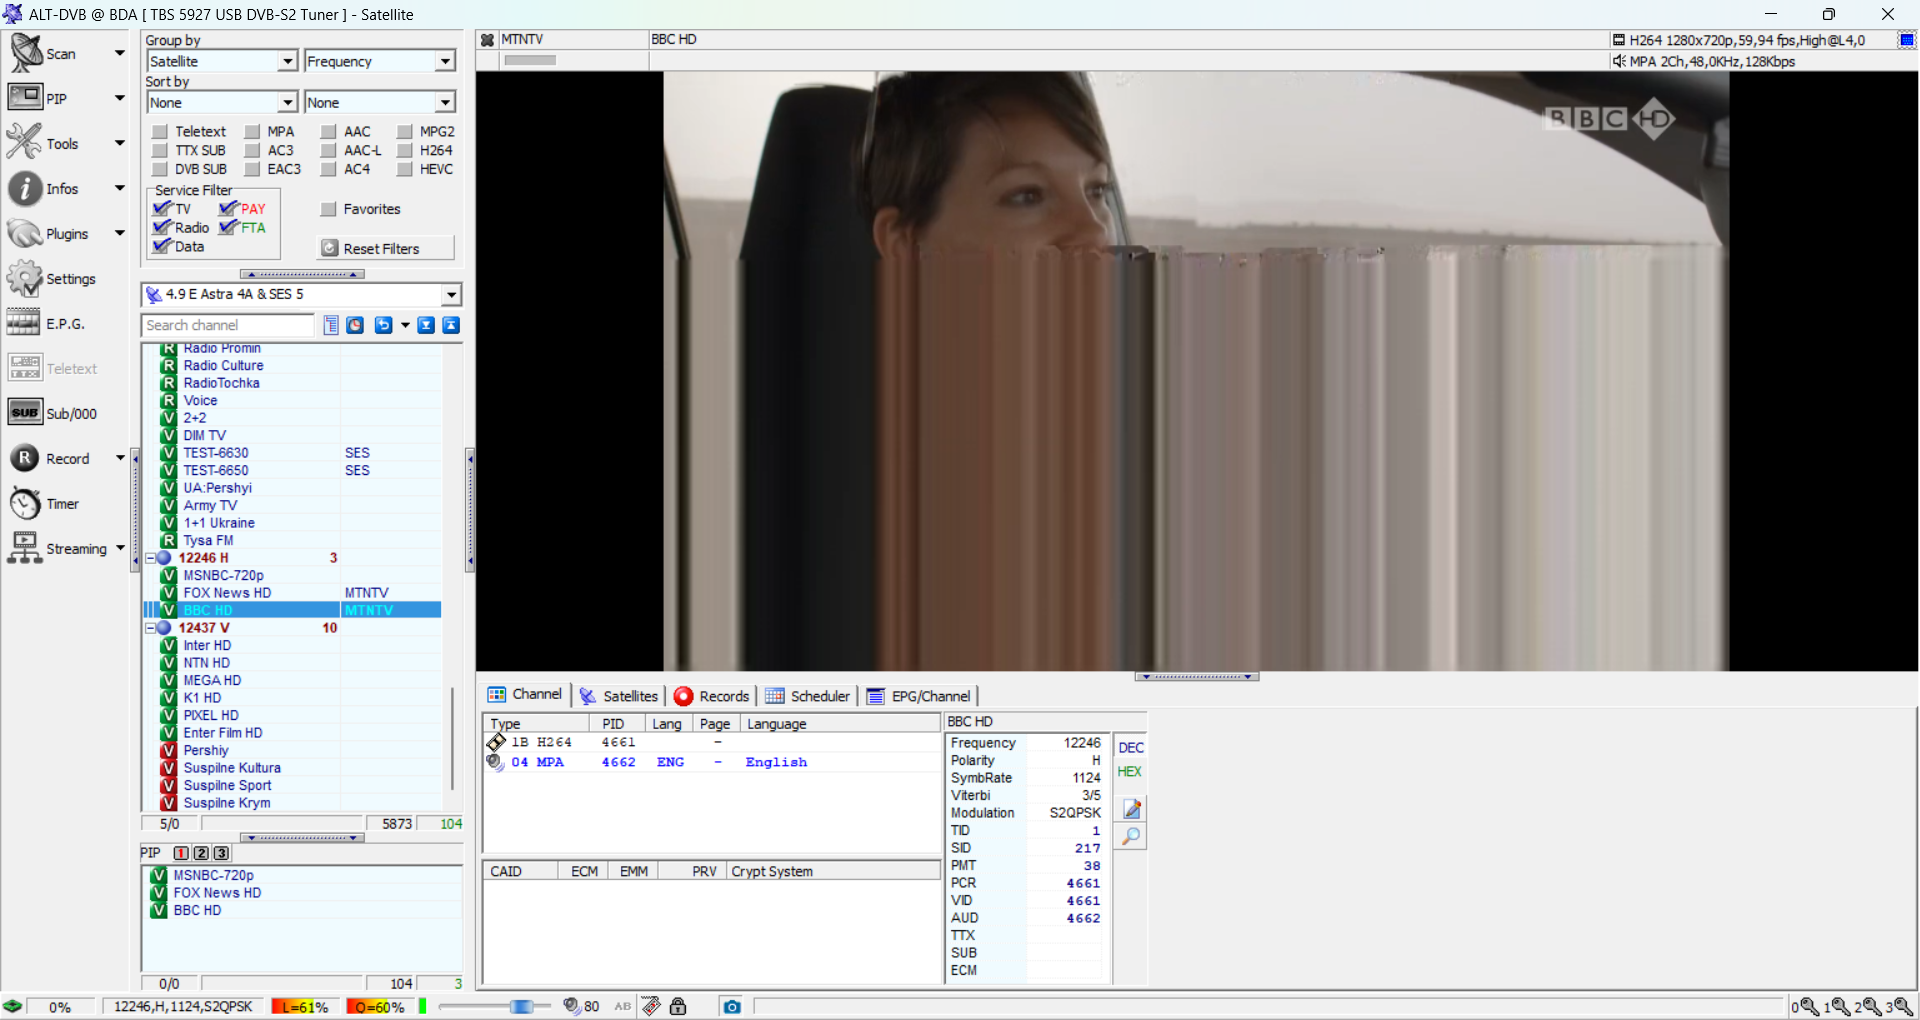The width and height of the screenshot is (1920, 1020).
Task: Toggle the PAY service filter checkbox
Action: pos(228,209)
